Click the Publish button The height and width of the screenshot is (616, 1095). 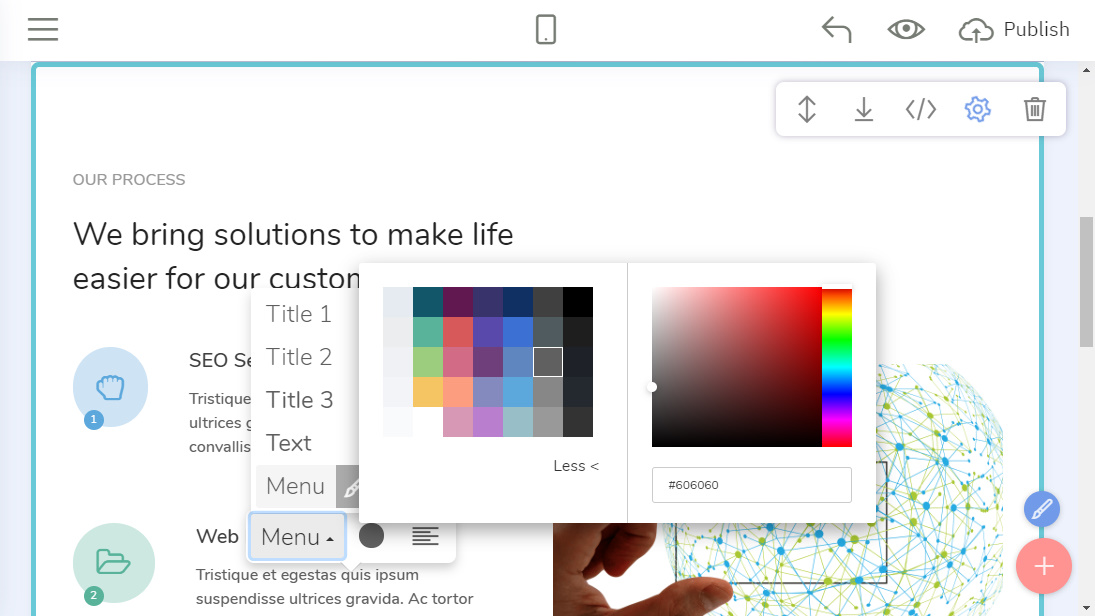point(1014,30)
